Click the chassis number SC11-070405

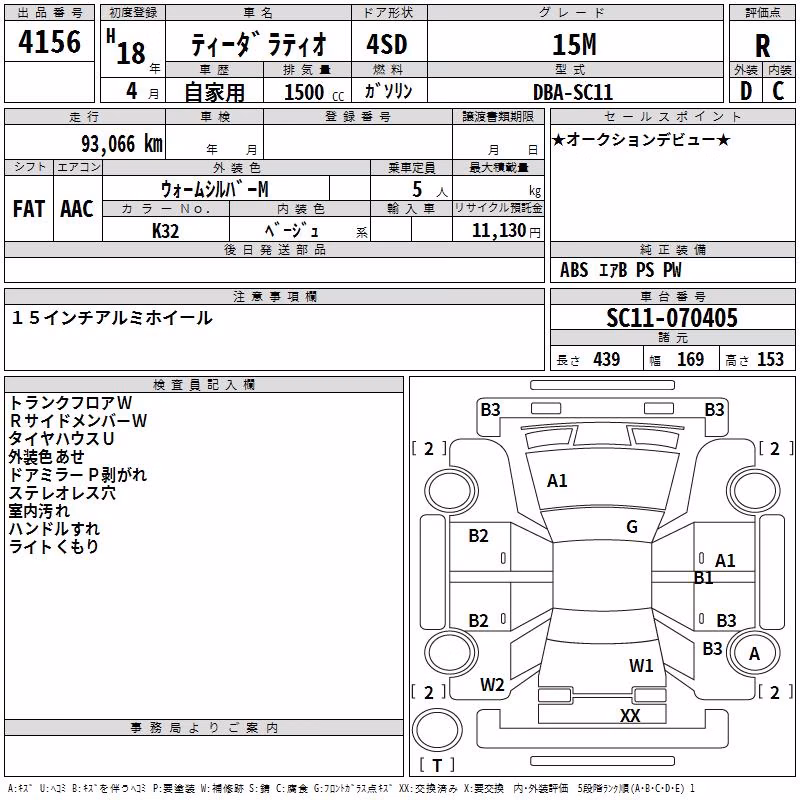coord(672,318)
